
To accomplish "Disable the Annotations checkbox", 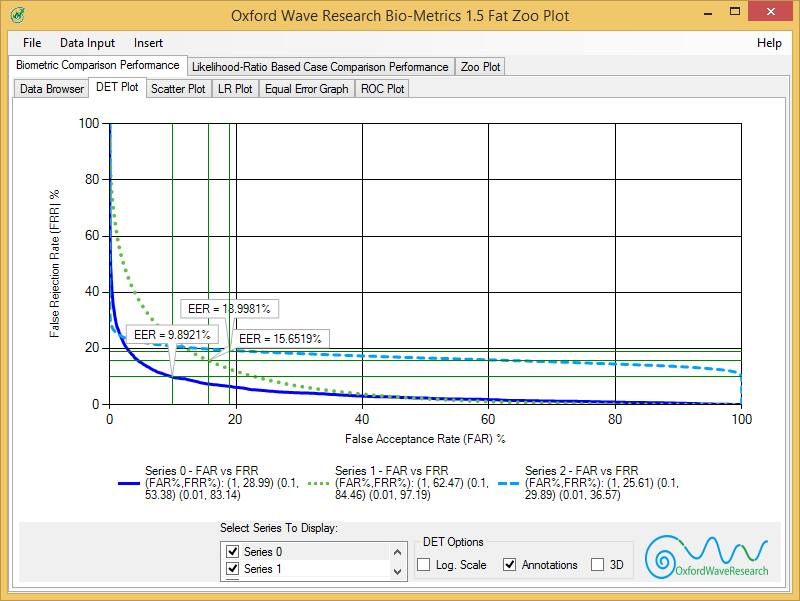I will pyautogui.click(x=509, y=565).
